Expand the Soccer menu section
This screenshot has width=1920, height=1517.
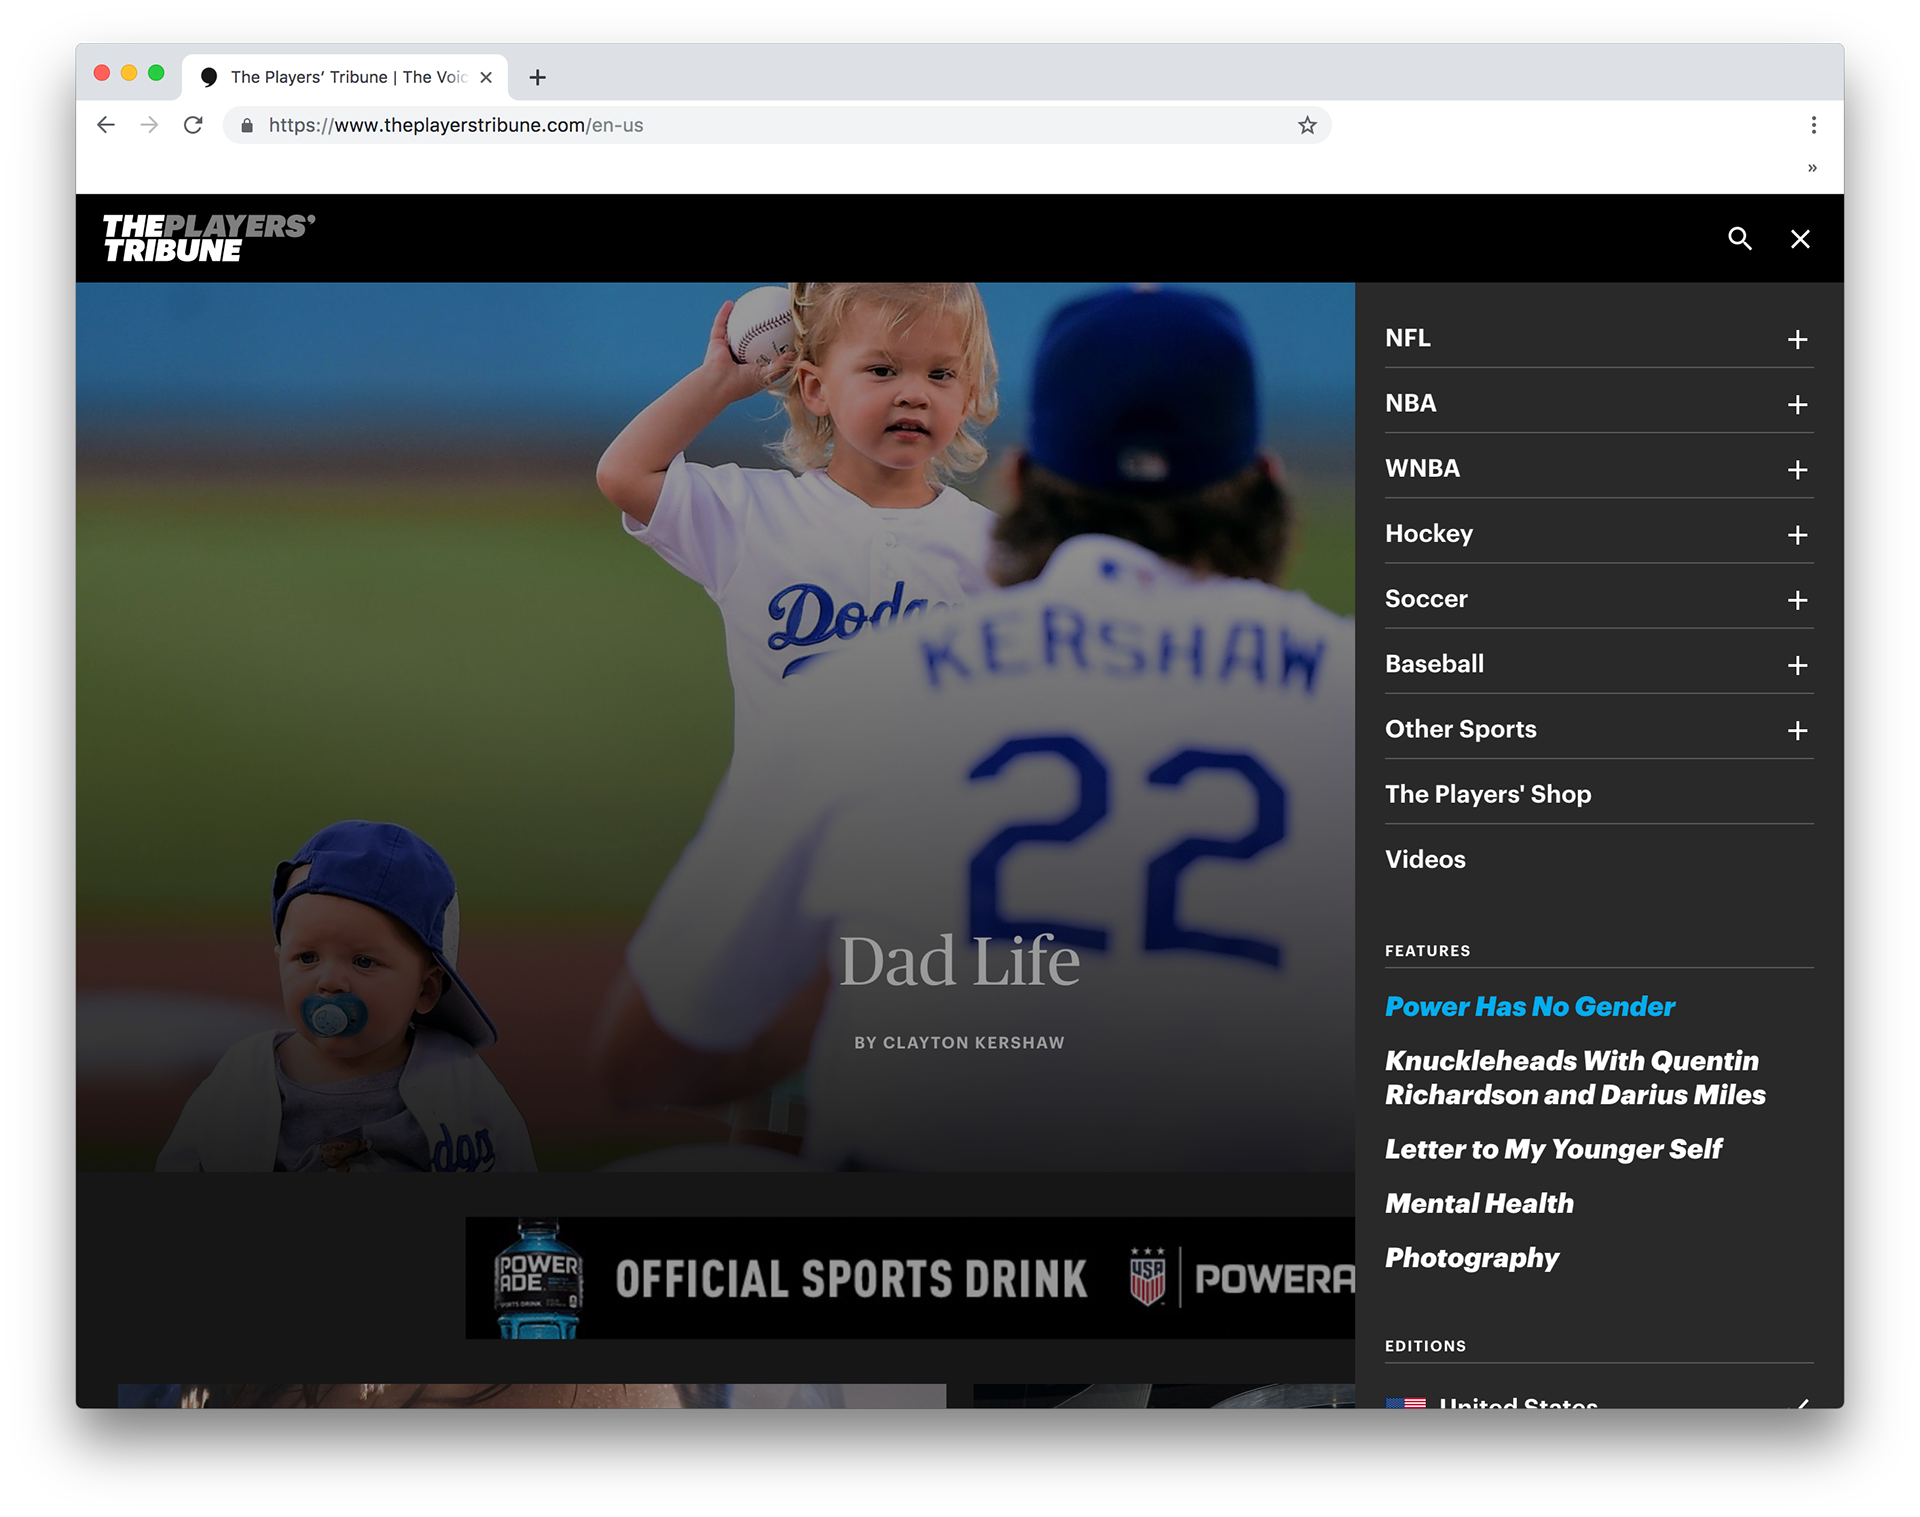tap(1797, 600)
